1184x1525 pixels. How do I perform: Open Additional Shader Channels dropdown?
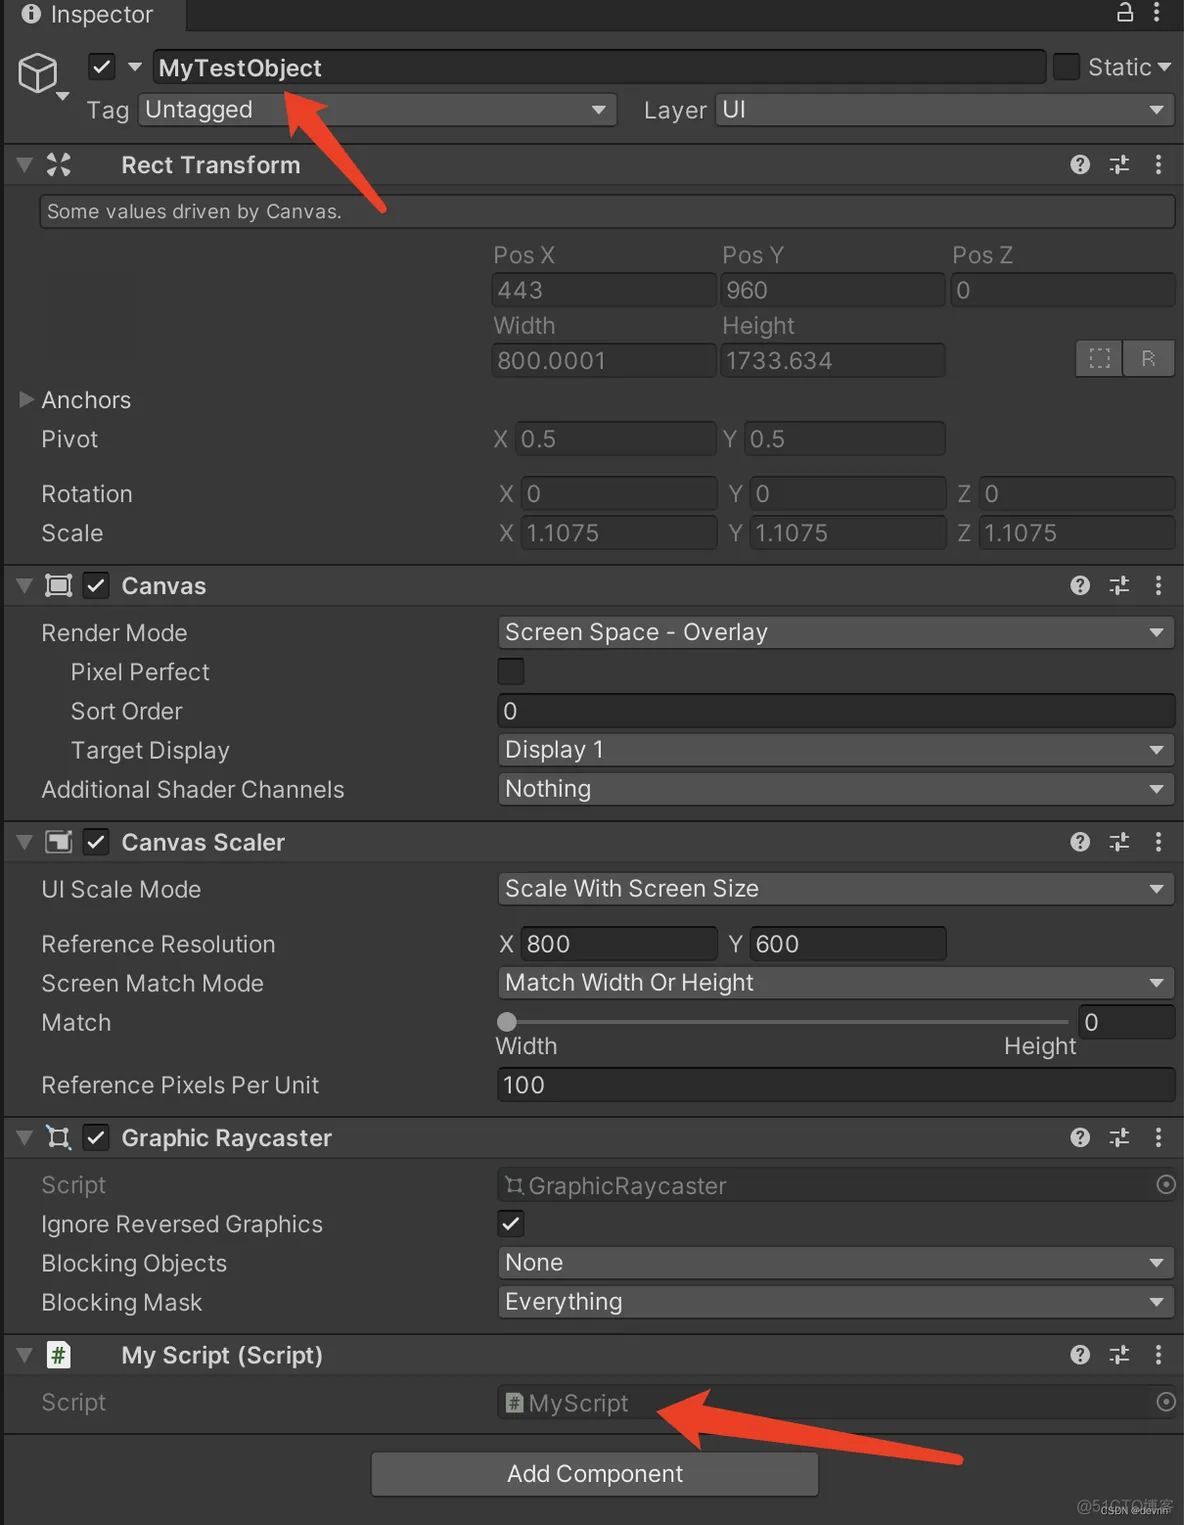point(836,788)
